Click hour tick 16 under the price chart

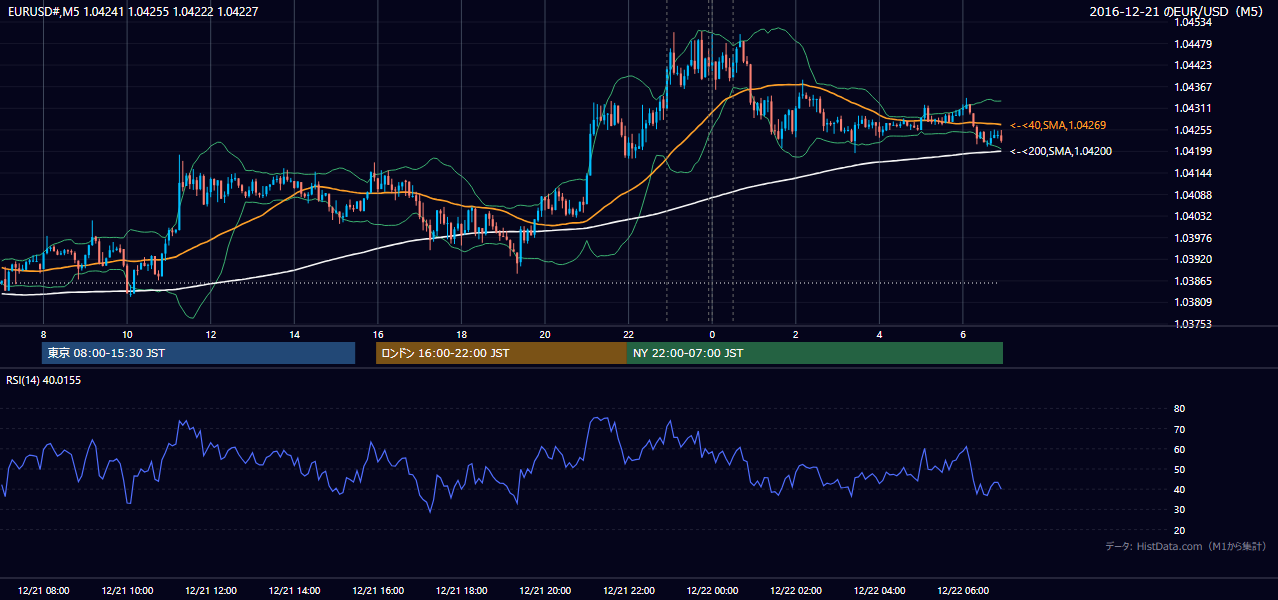pyautogui.click(x=378, y=334)
